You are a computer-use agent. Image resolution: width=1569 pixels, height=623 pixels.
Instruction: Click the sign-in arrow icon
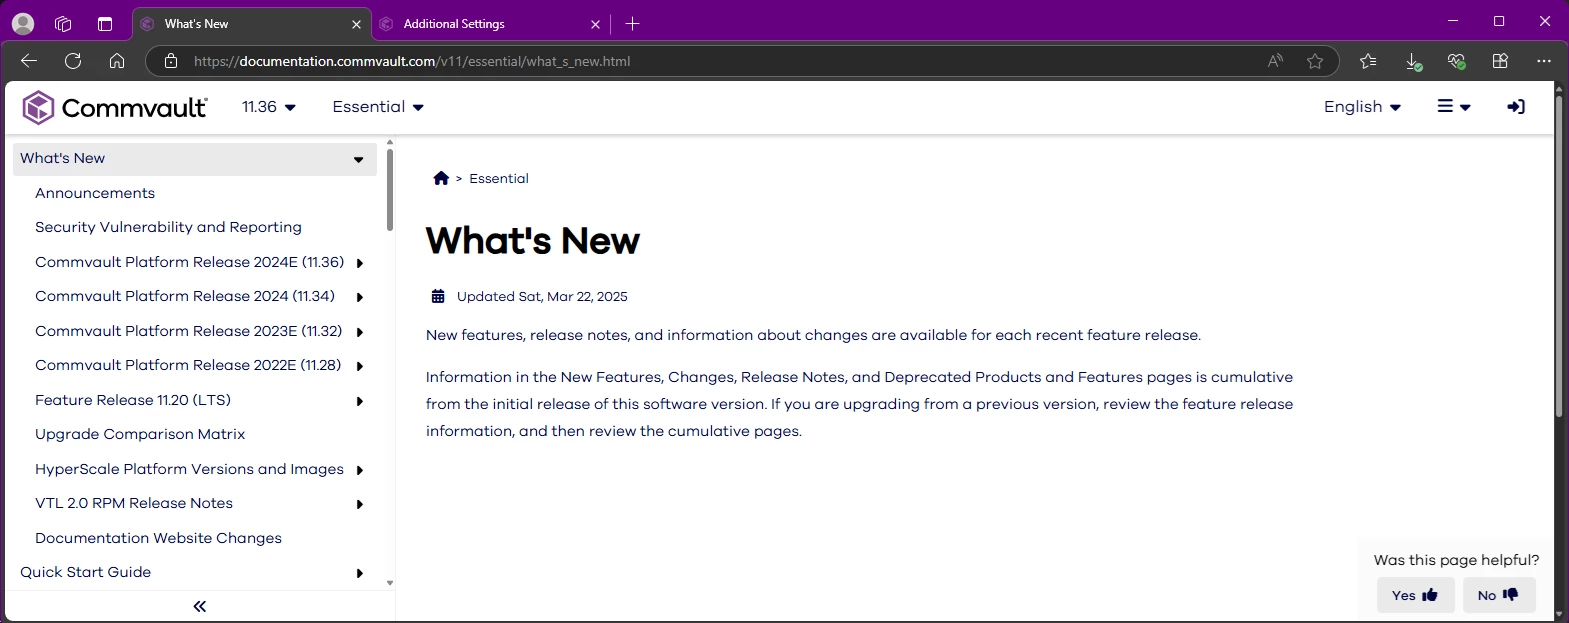pos(1516,107)
